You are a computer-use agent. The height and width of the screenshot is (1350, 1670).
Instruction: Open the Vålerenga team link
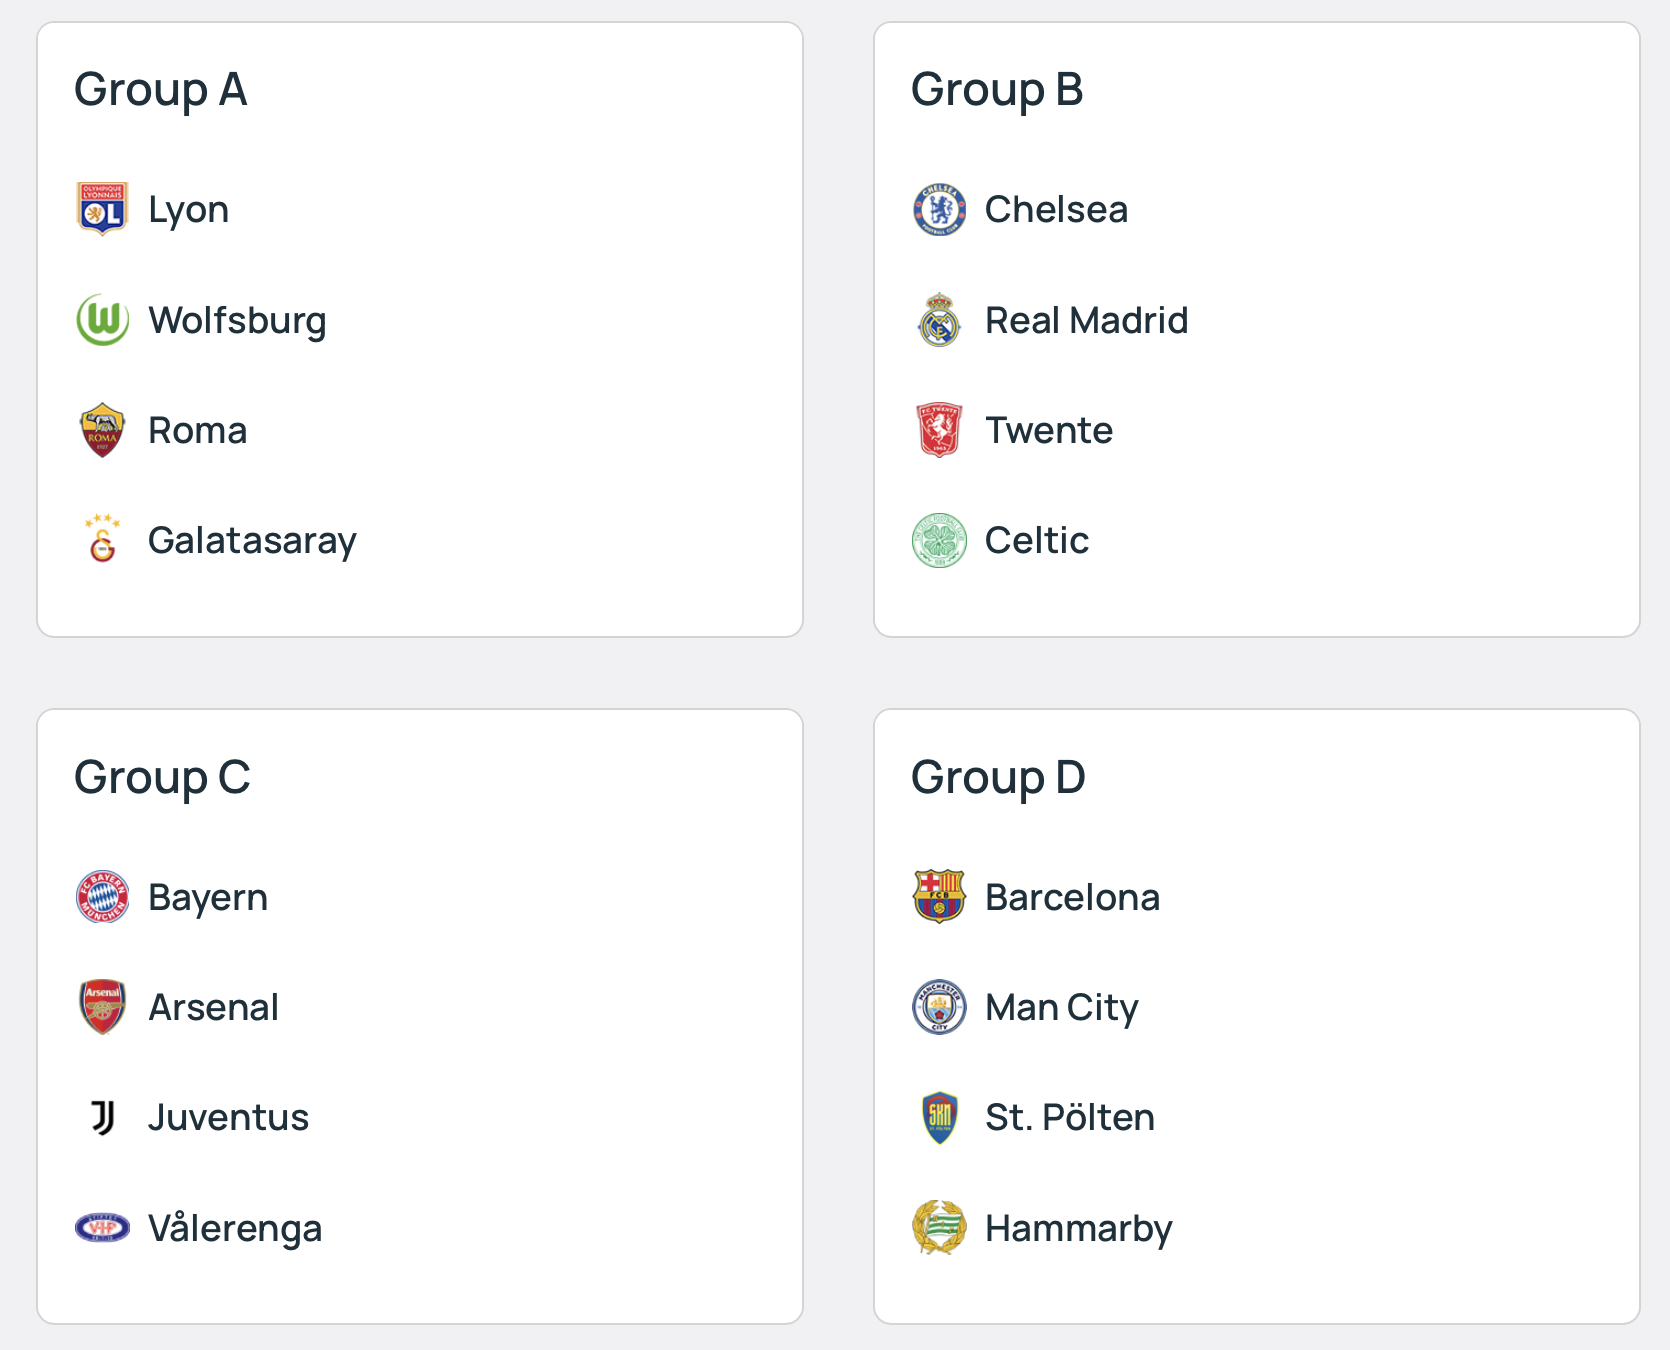click(235, 1228)
